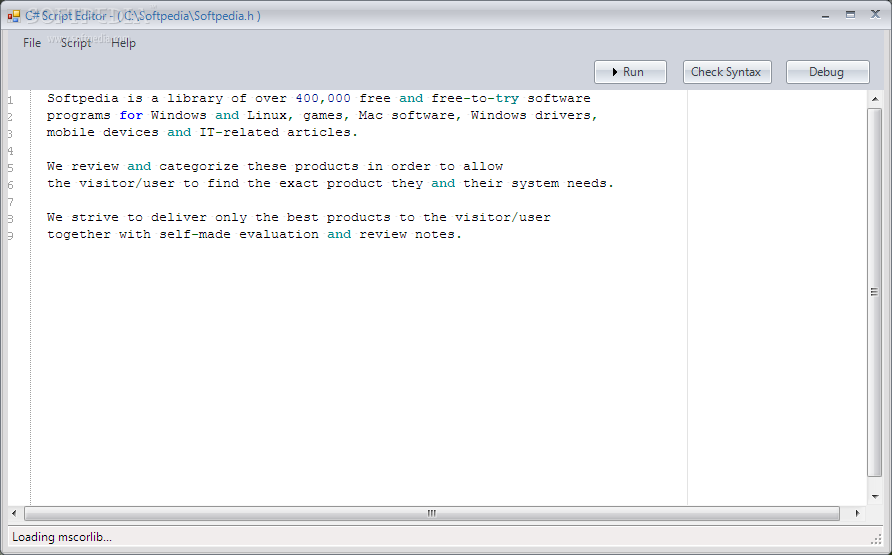Open the Help menu
This screenshot has height=555, width=892.
[x=123, y=43]
